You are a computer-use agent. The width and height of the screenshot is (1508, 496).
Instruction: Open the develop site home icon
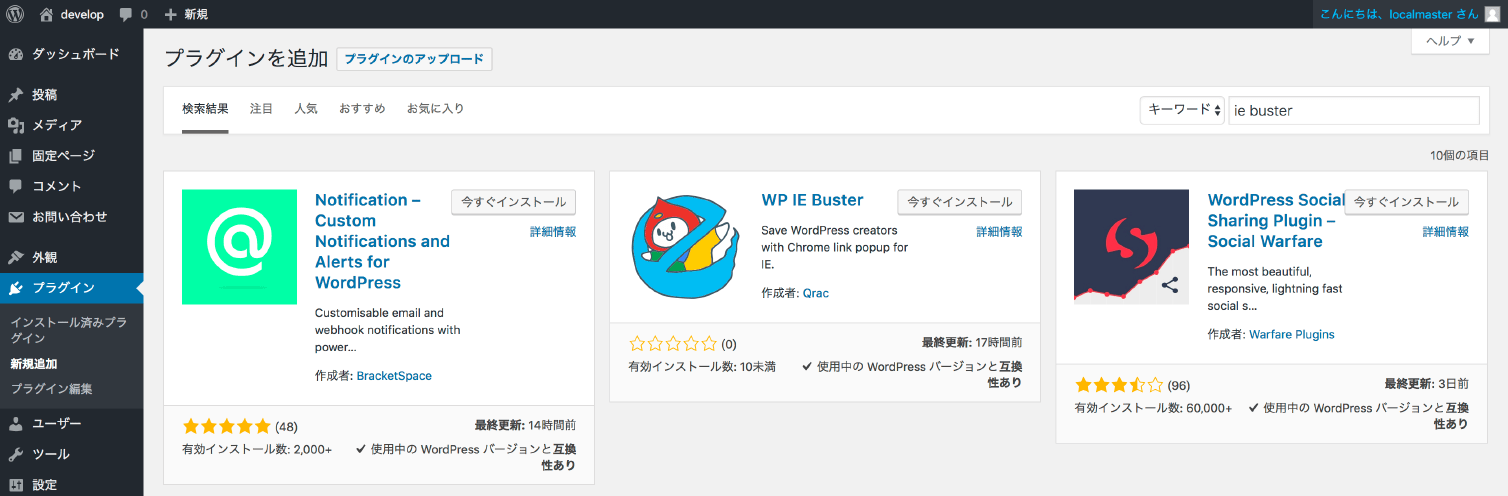point(46,14)
